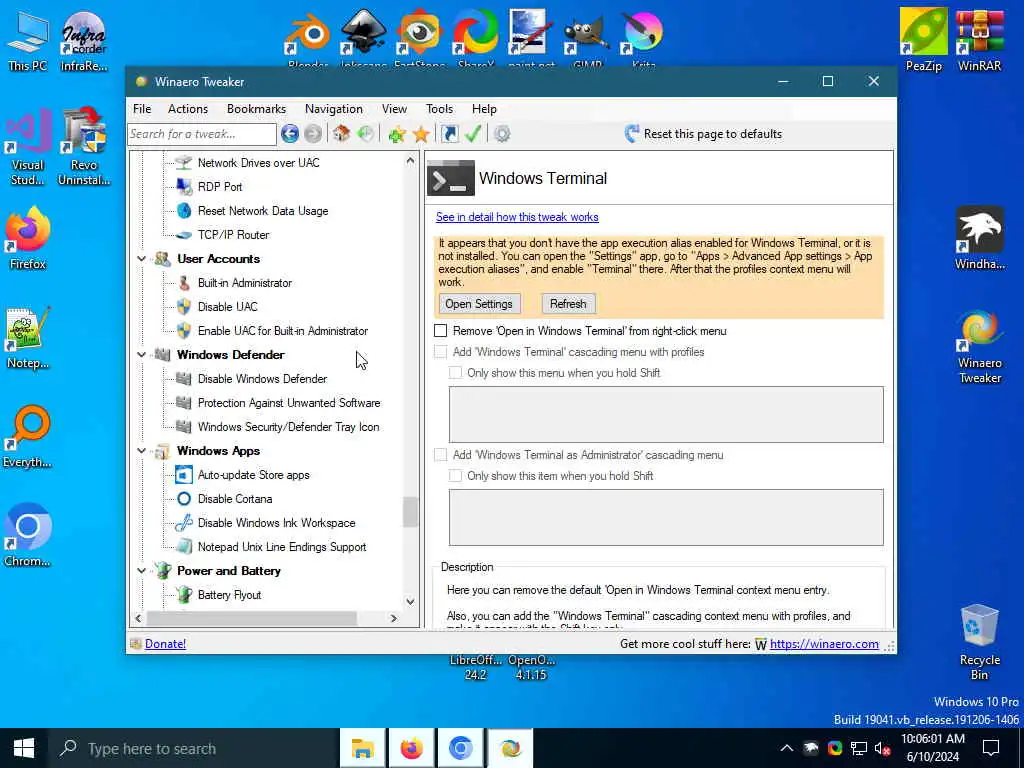Select Protection Against Unwanted Software item

289,403
